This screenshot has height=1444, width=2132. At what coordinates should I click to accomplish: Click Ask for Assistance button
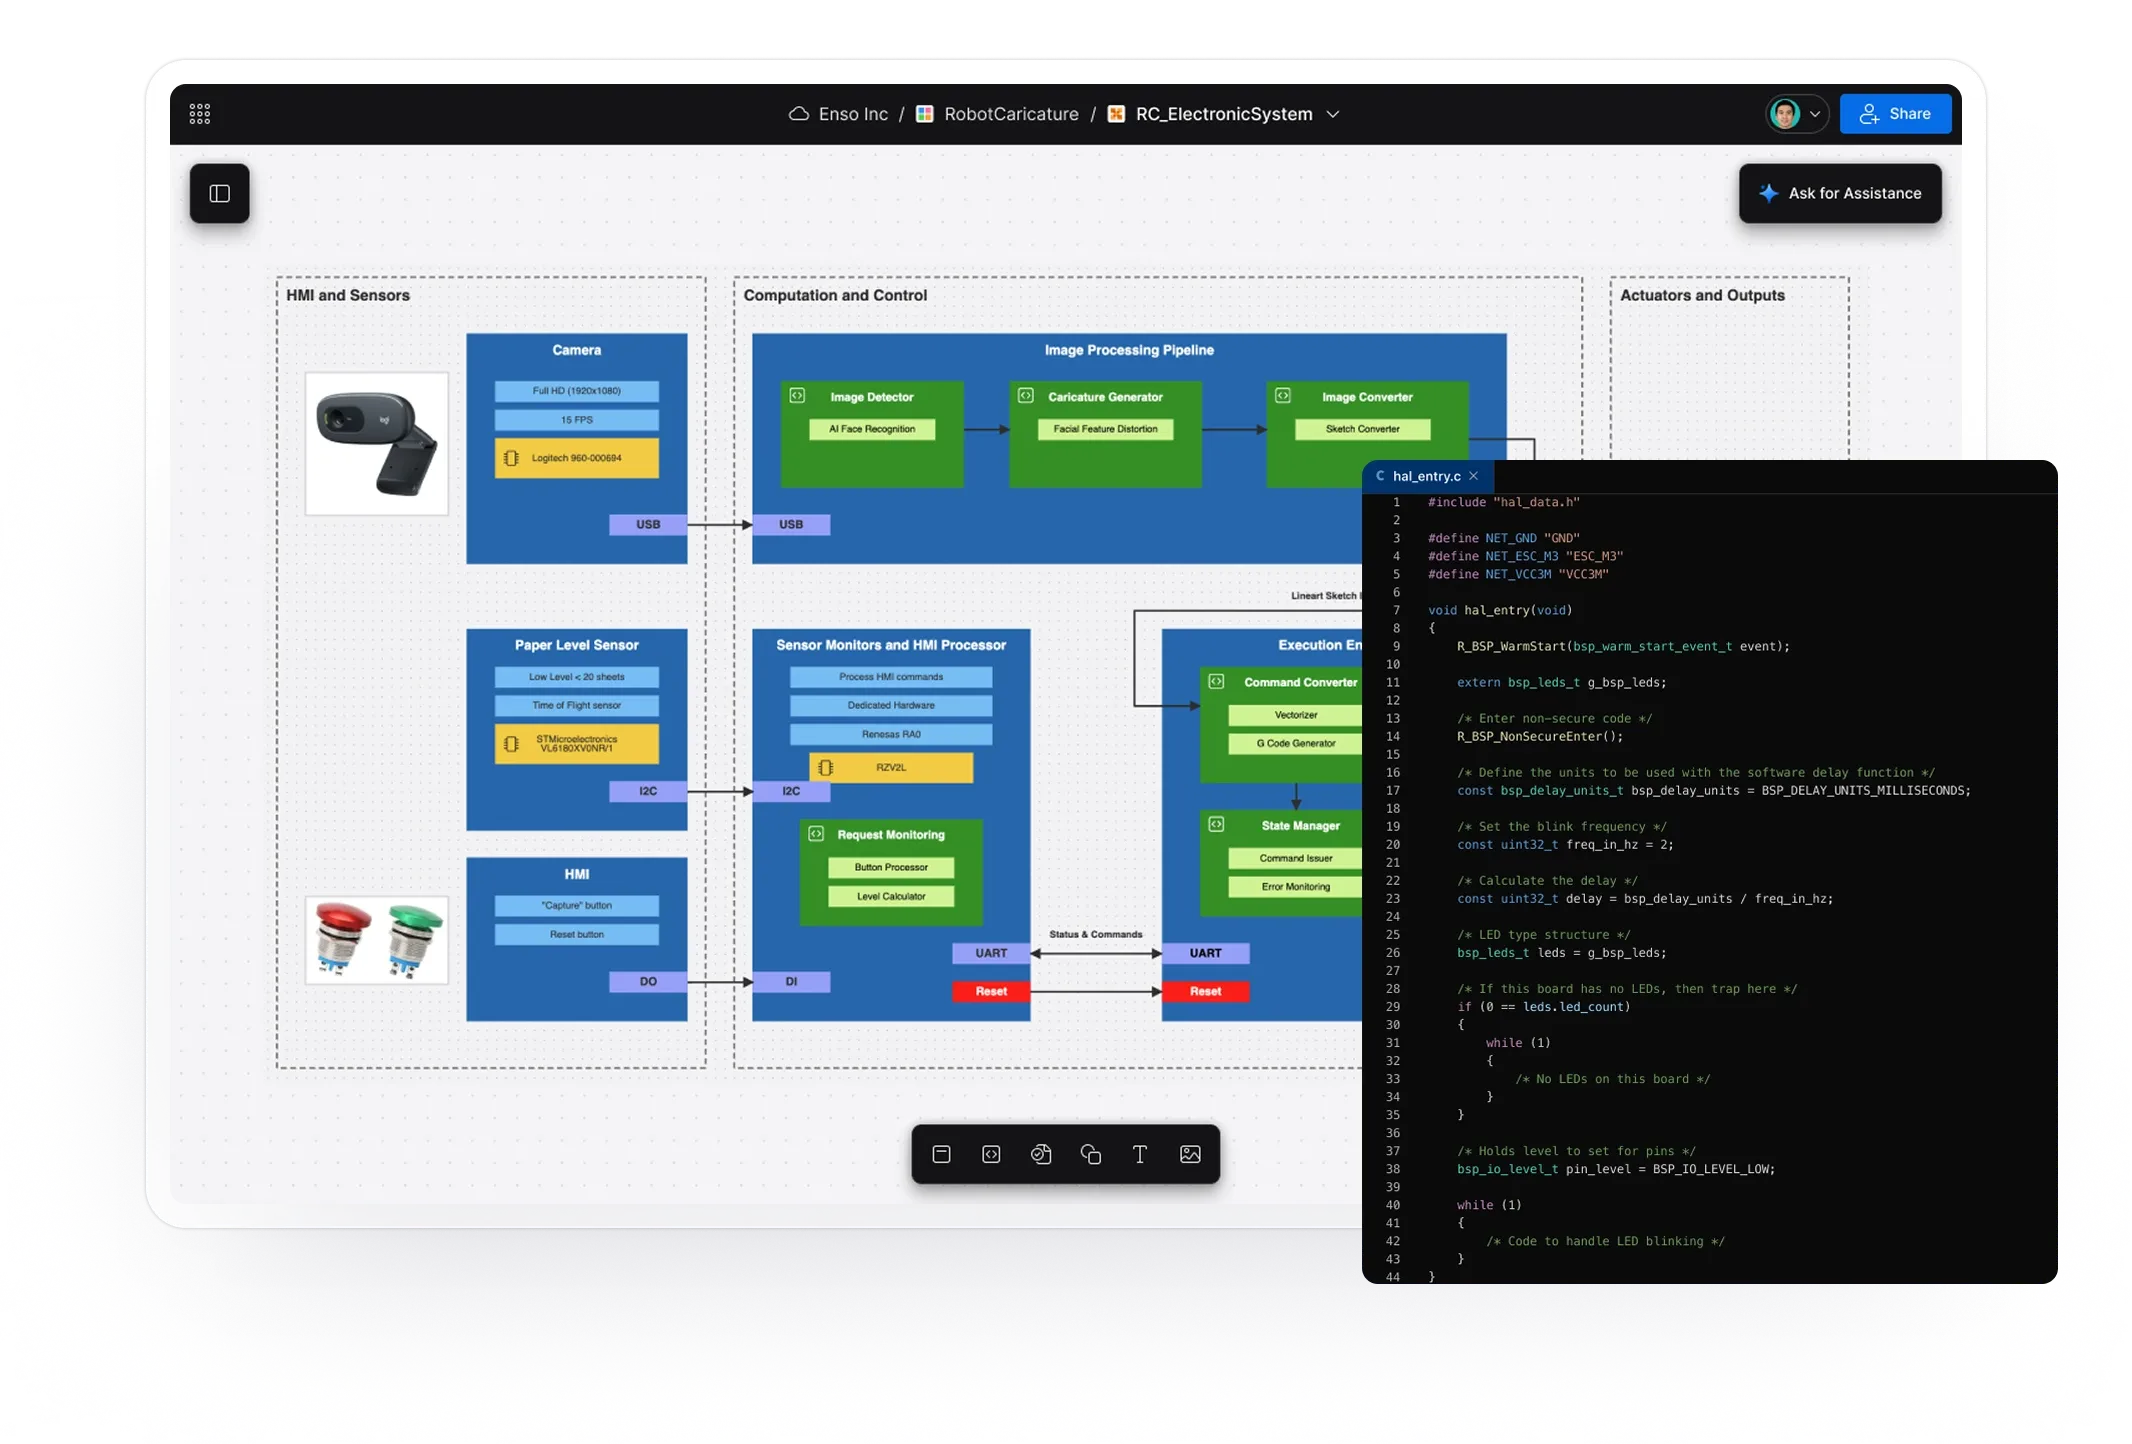coord(1839,193)
